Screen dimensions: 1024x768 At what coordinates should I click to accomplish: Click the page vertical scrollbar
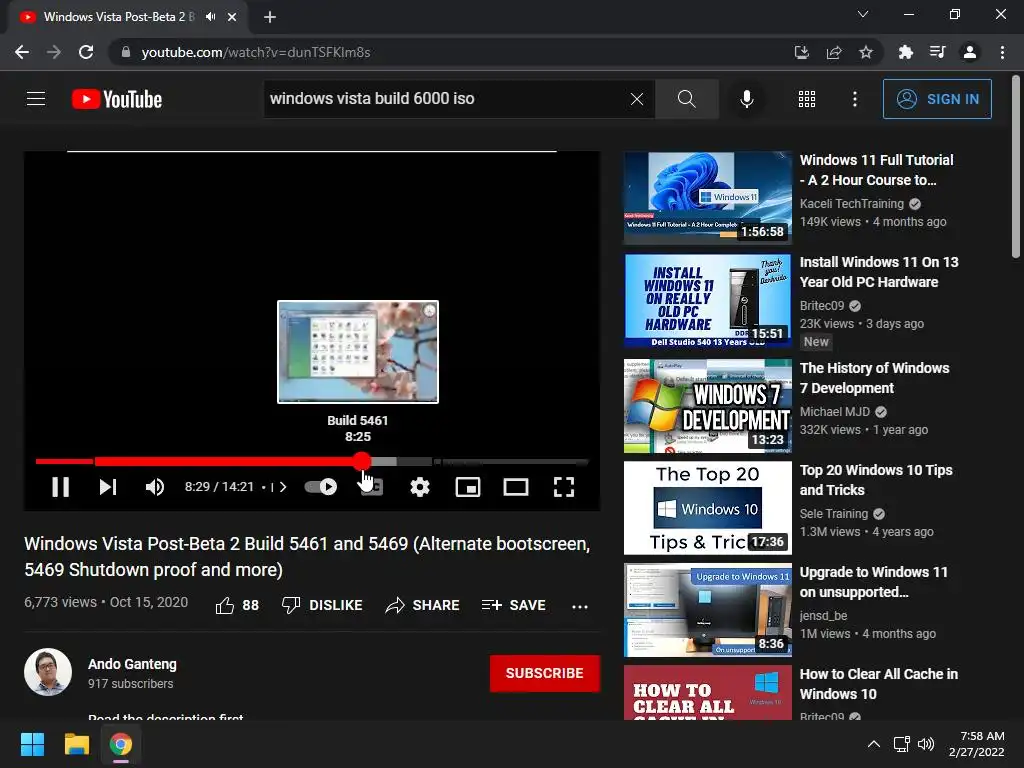pyautogui.click(x=1016, y=168)
